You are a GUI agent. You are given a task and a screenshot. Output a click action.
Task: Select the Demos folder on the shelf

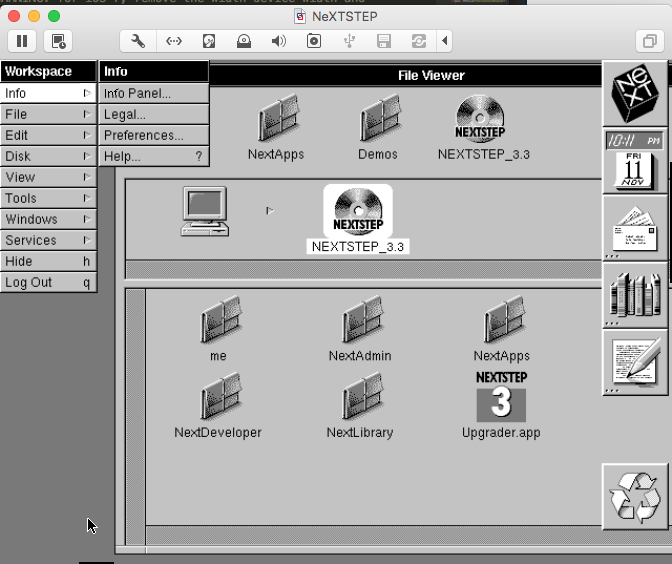click(x=378, y=127)
